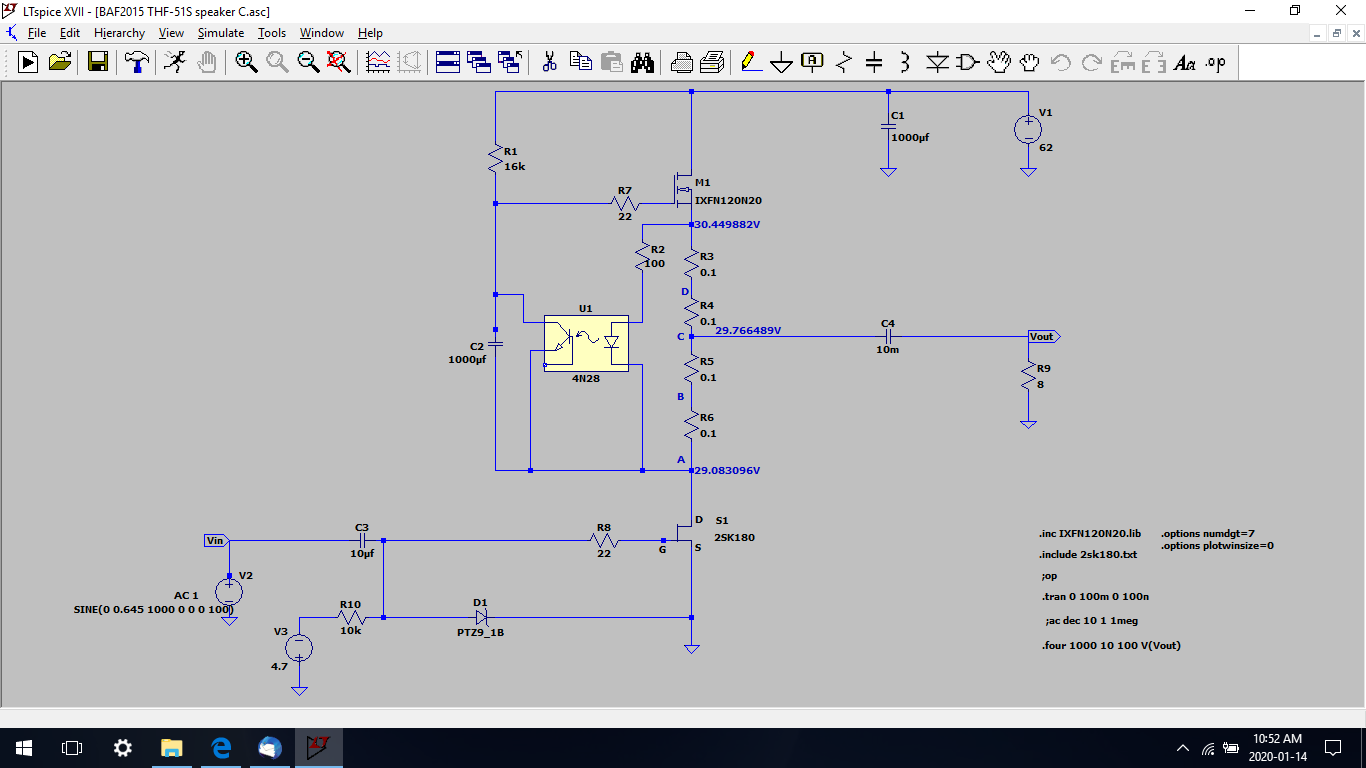The width and height of the screenshot is (1366, 768).
Task: Select the Text Aa tool
Action: click(x=1185, y=62)
